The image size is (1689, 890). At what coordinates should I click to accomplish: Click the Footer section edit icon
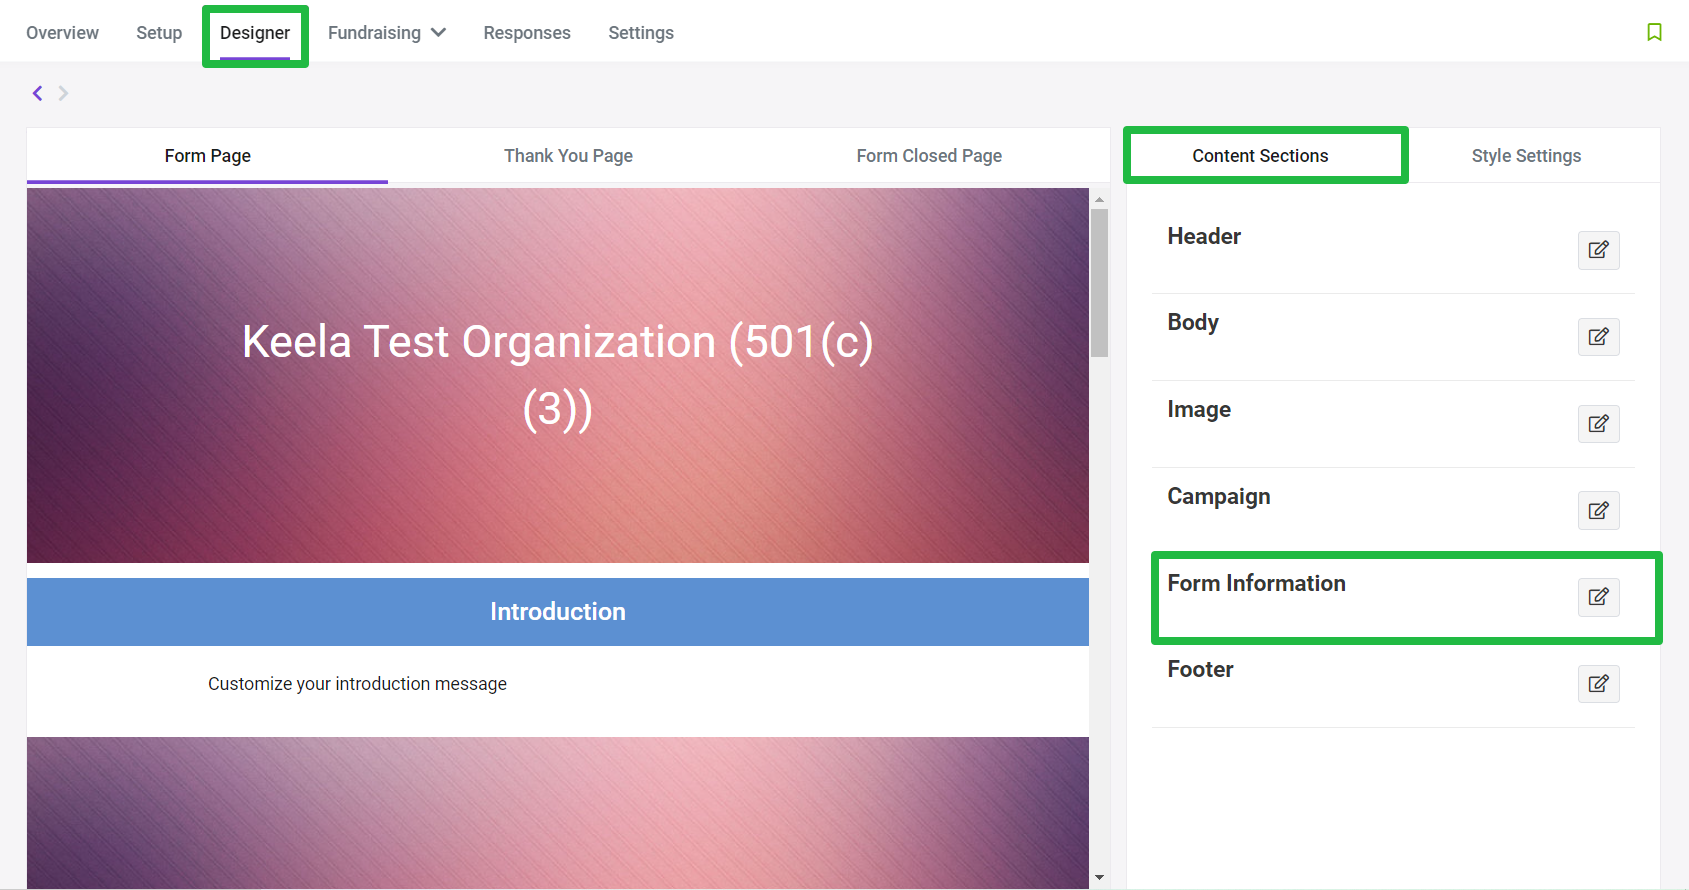(1598, 684)
